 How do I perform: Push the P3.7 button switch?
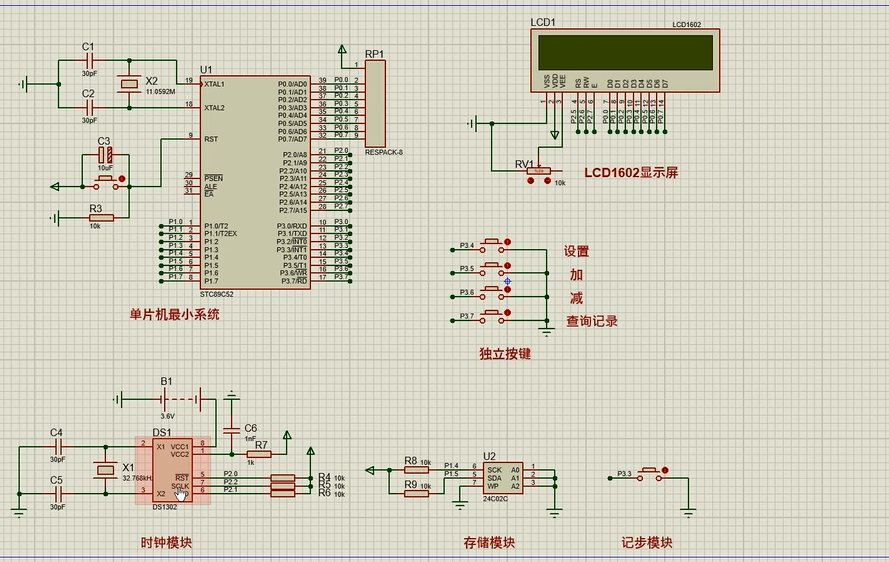[x=492, y=316]
